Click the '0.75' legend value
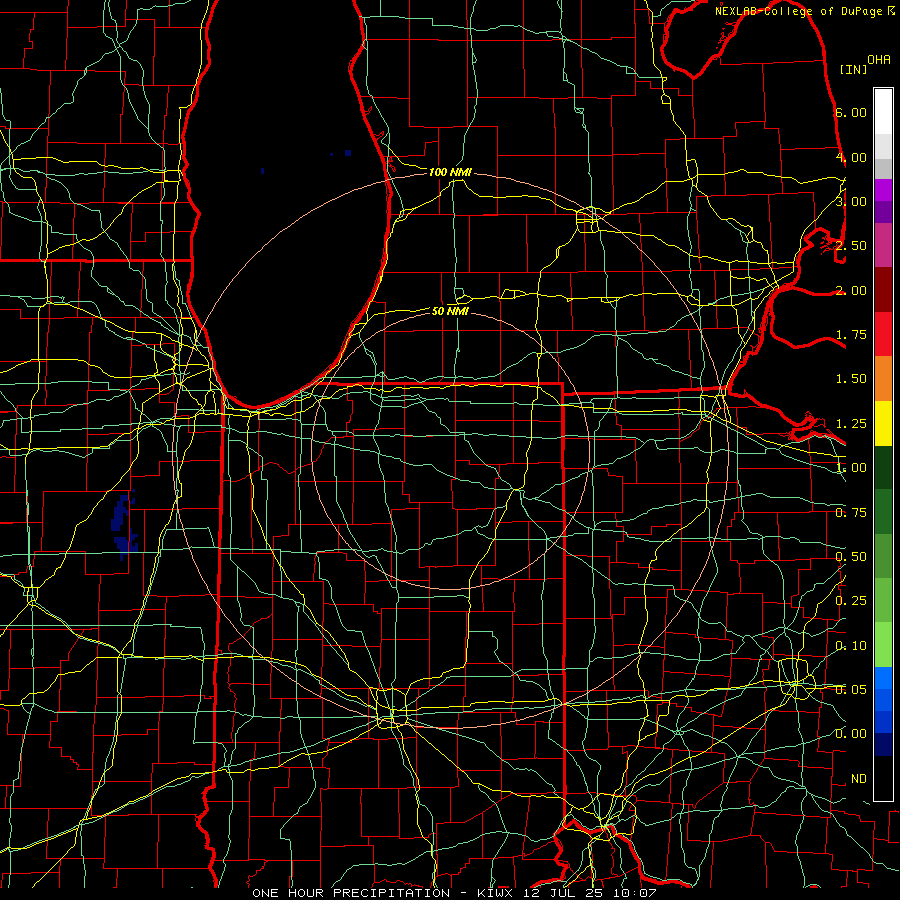The width and height of the screenshot is (900, 900). point(851,513)
